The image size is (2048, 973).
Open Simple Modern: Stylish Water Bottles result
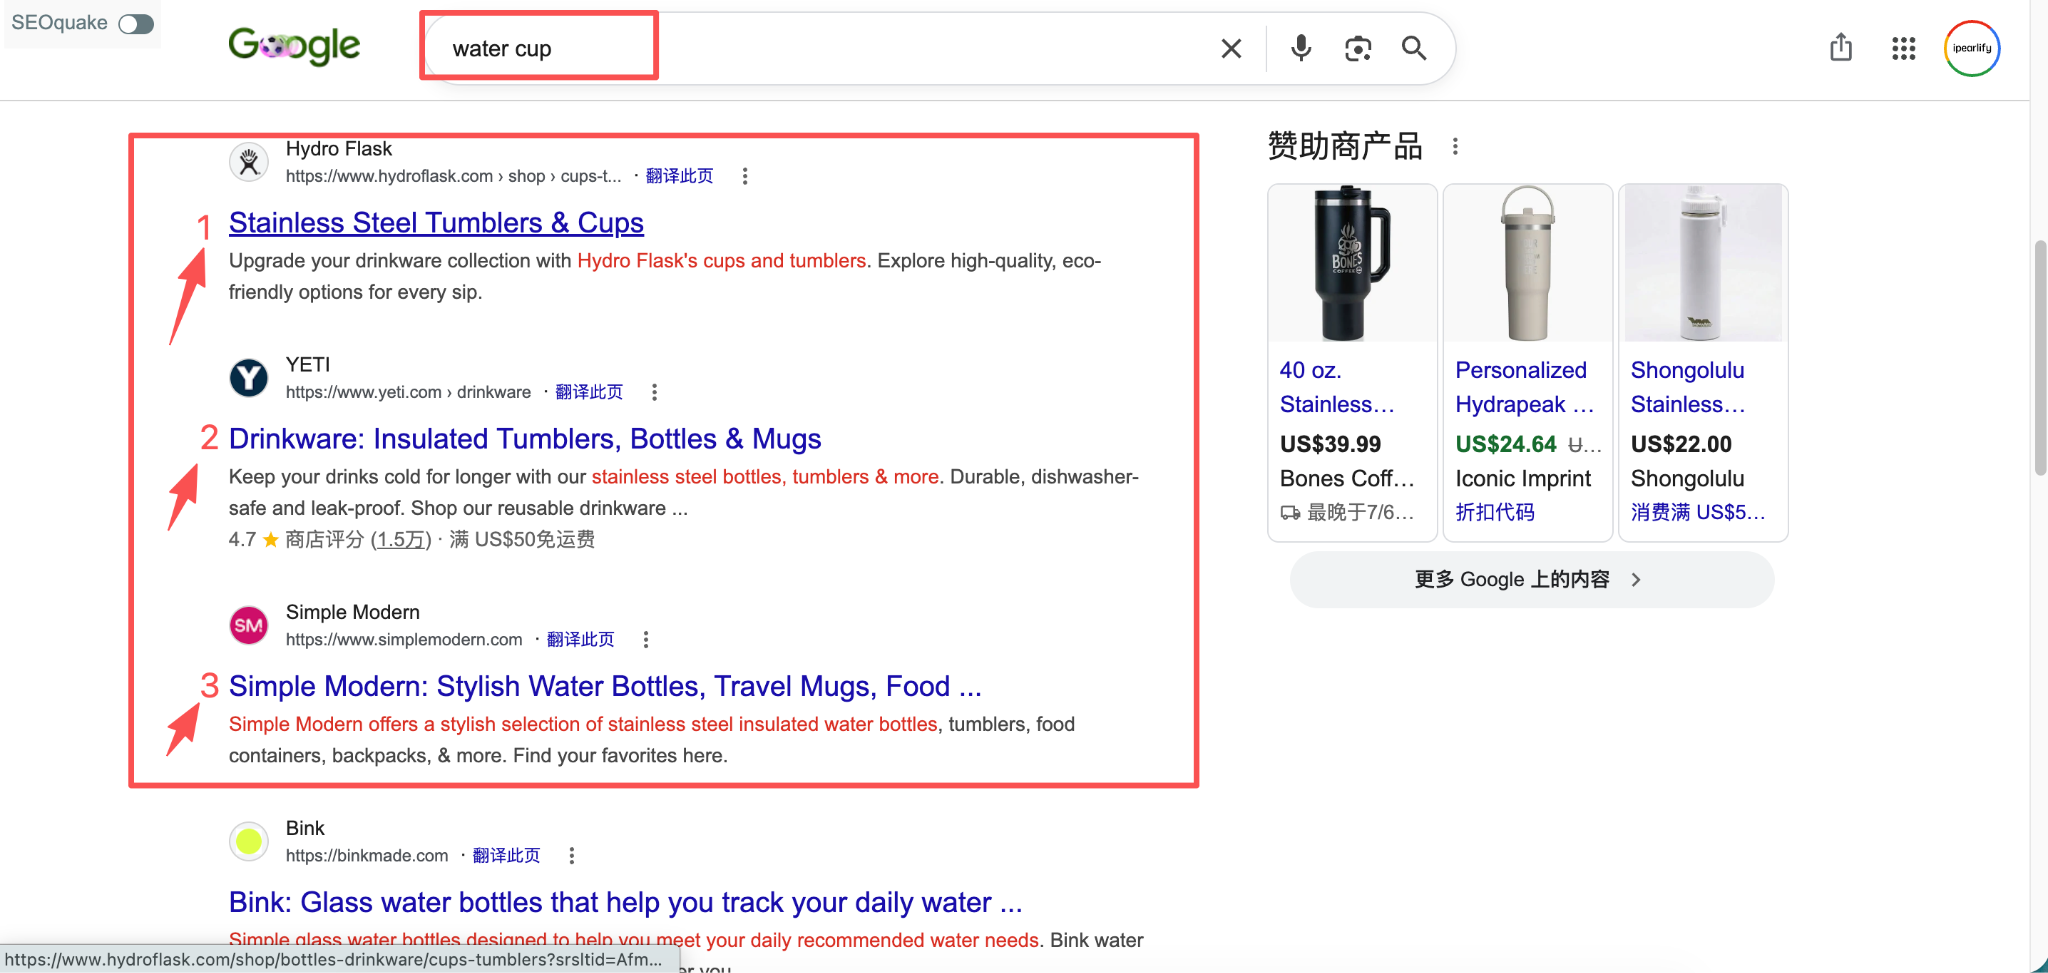pyautogui.click(x=605, y=686)
